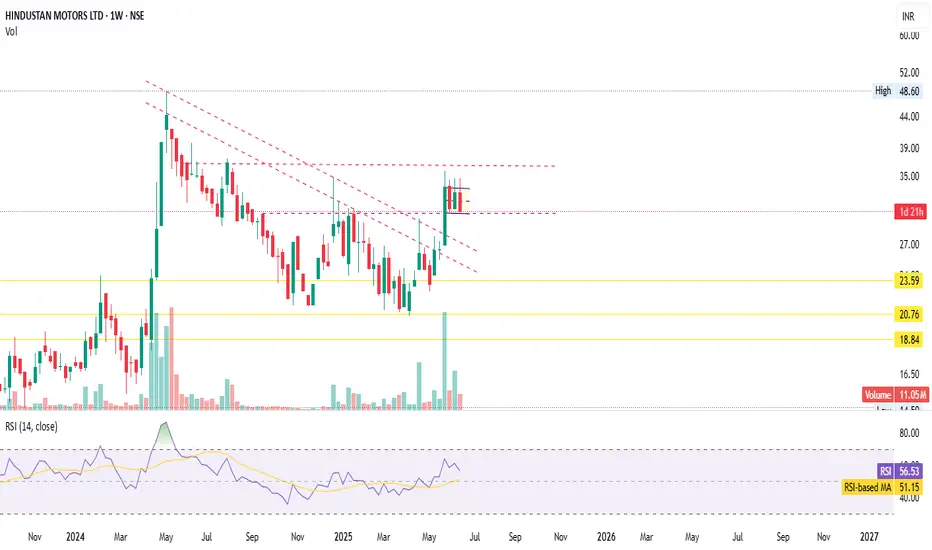932x550 pixels.
Task: Select the 20.76 yellow price level label
Action: pos(909,314)
